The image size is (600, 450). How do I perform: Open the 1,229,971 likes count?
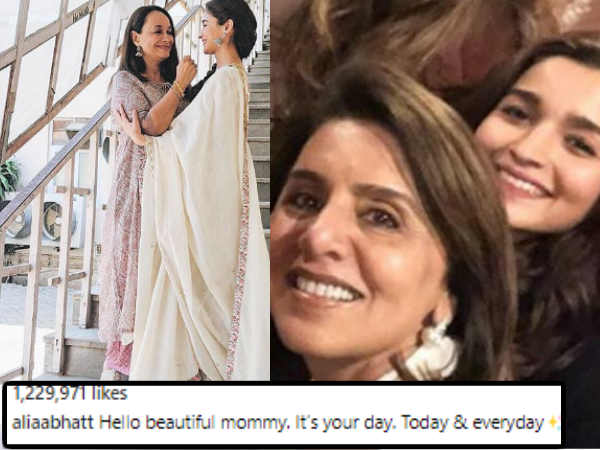(x=70, y=394)
